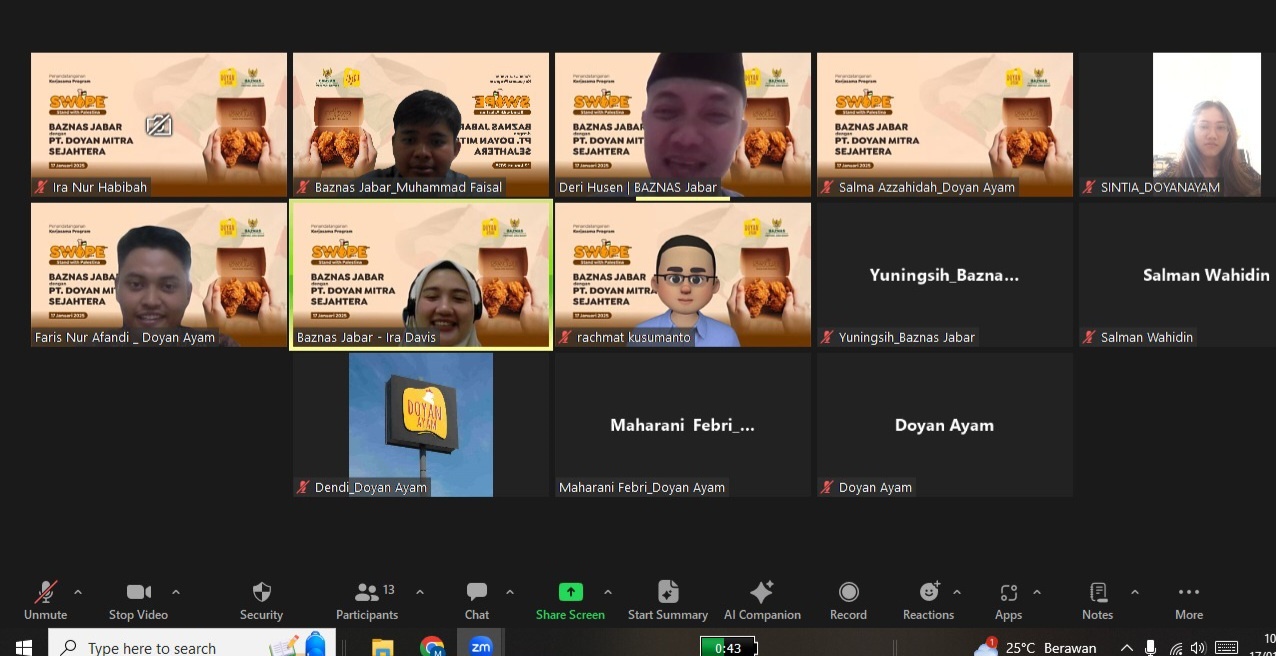The height and width of the screenshot is (656, 1276).
Task: Show hidden icons in the system tray
Action: (x=1127, y=648)
